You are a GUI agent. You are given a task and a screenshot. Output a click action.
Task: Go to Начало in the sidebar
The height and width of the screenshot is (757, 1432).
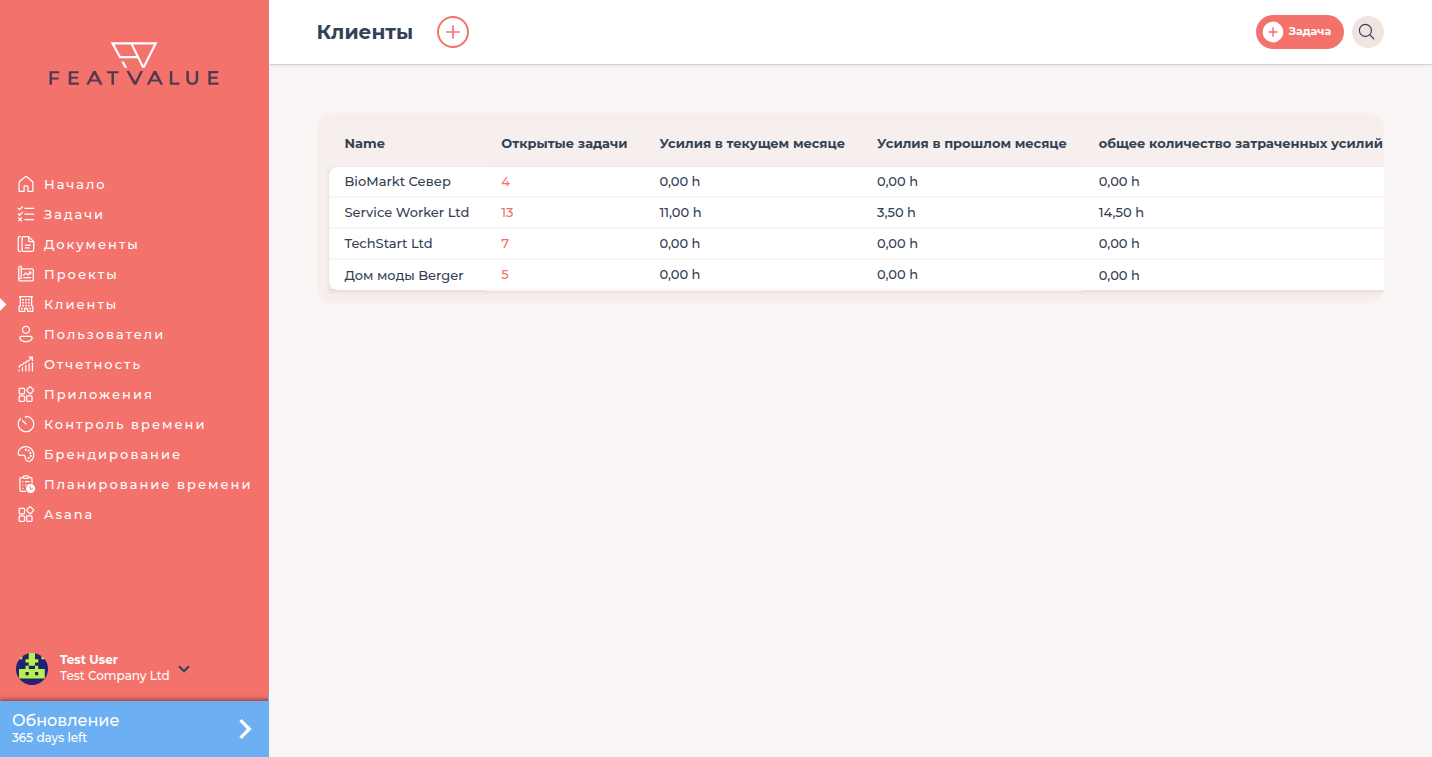click(75, 184)
